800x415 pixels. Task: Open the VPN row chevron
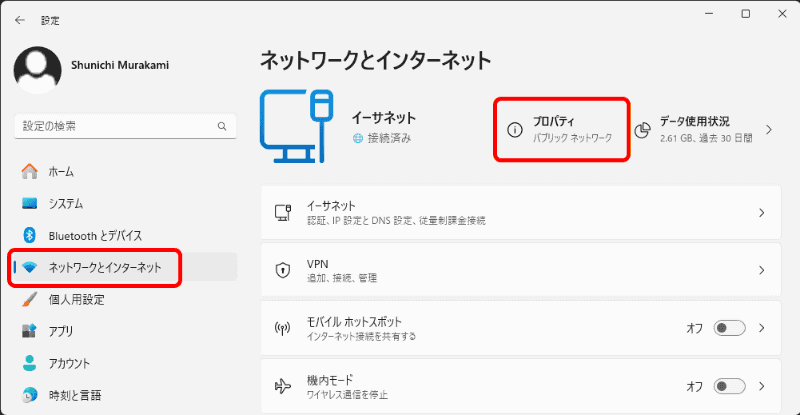[762, 270]
